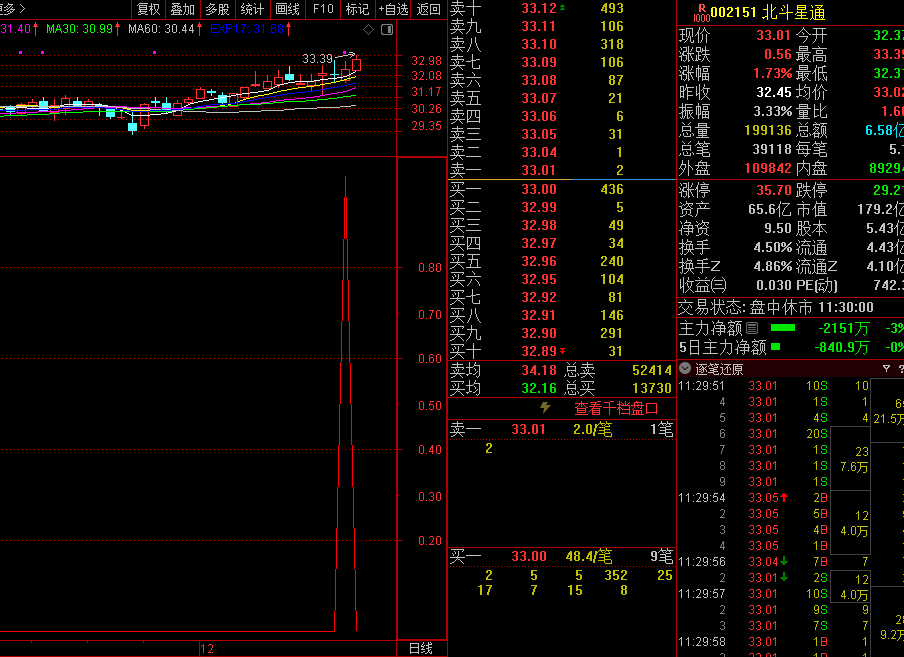Collapse the 逐笔还原 panel with round arrow

pyautogui.click(x=685, y=368)
